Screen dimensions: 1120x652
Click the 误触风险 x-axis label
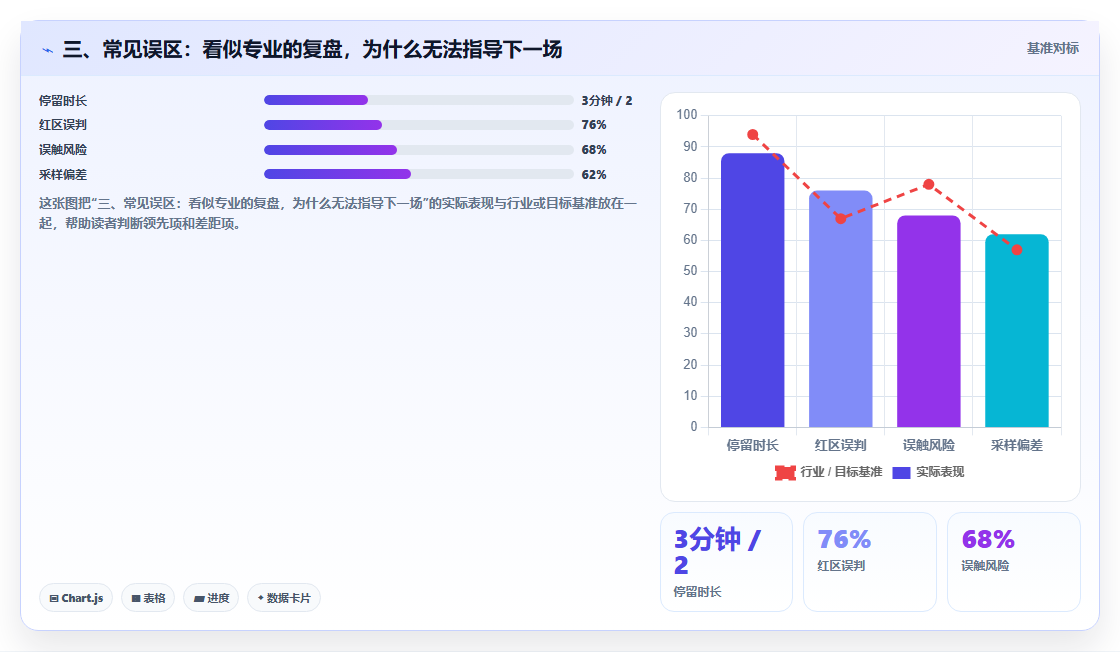click(x=929, y=446)
